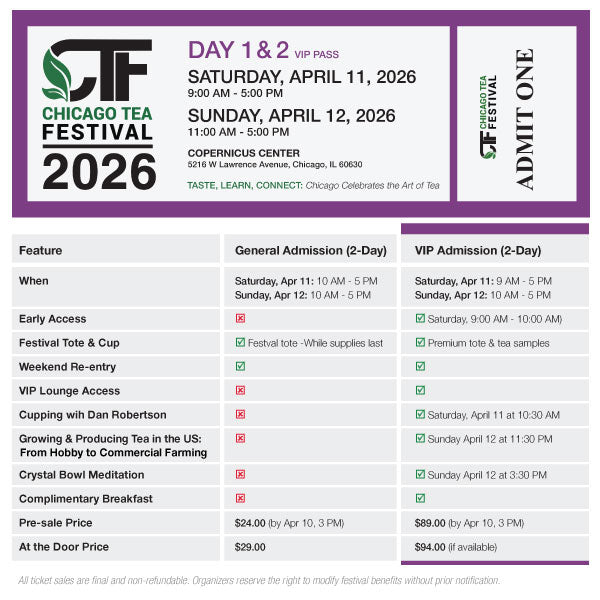The width and height of the screenshot is (600, 600).
Task: Click the Feature column header
Action: pyautogui.click(x=41, y=251)
